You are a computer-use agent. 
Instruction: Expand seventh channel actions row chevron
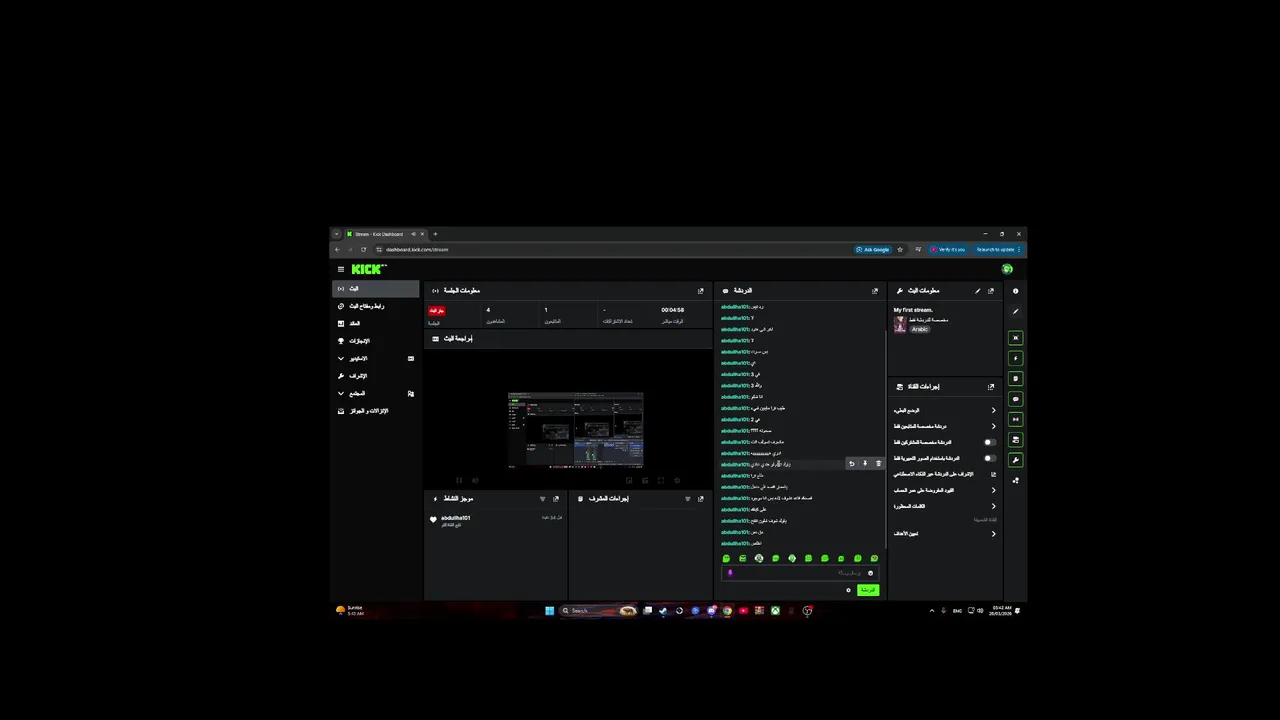click(993, 506)
